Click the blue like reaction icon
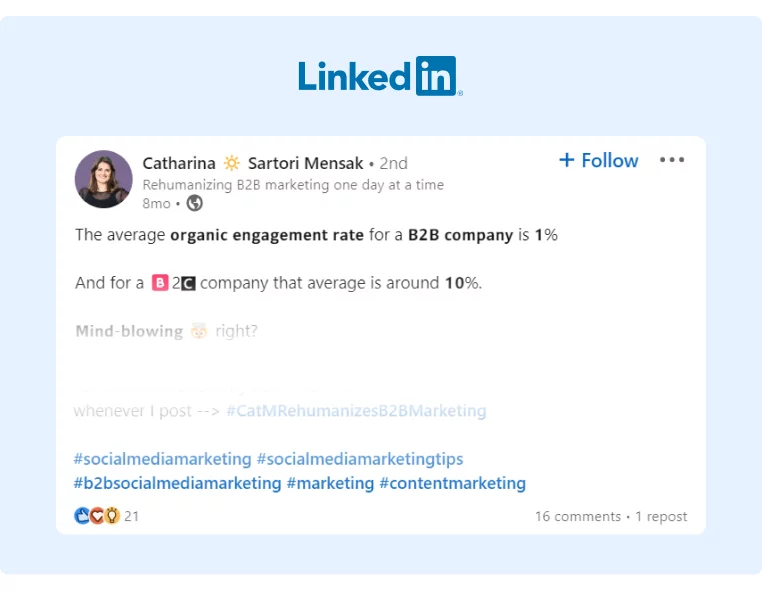 82,516
